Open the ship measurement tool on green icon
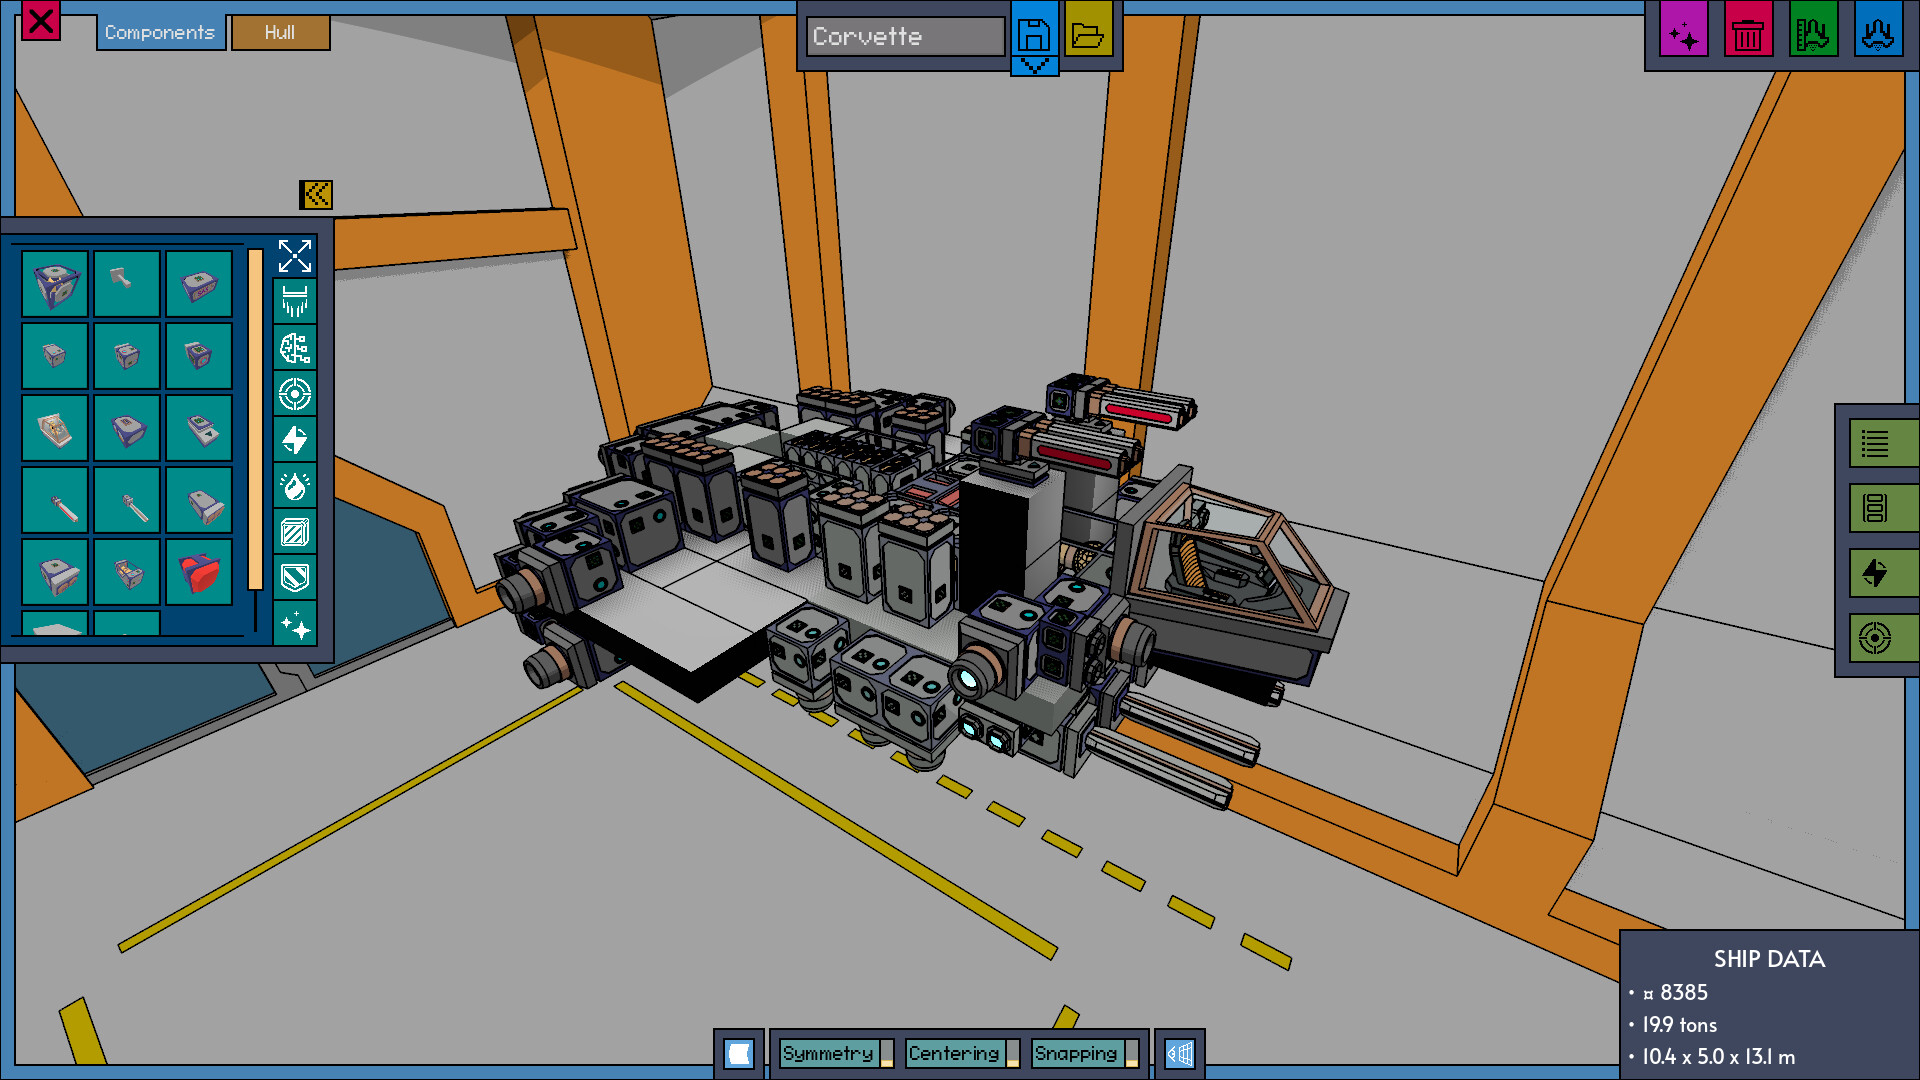Image resolution: width=1920 pixels, height=1080 pixels. [1813, 30]
